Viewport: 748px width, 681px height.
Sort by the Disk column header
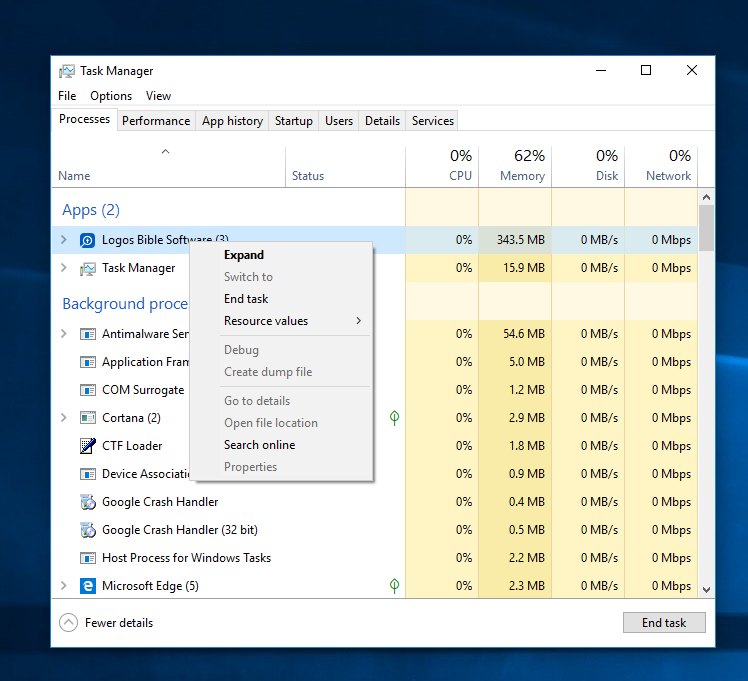pos(588,166)
